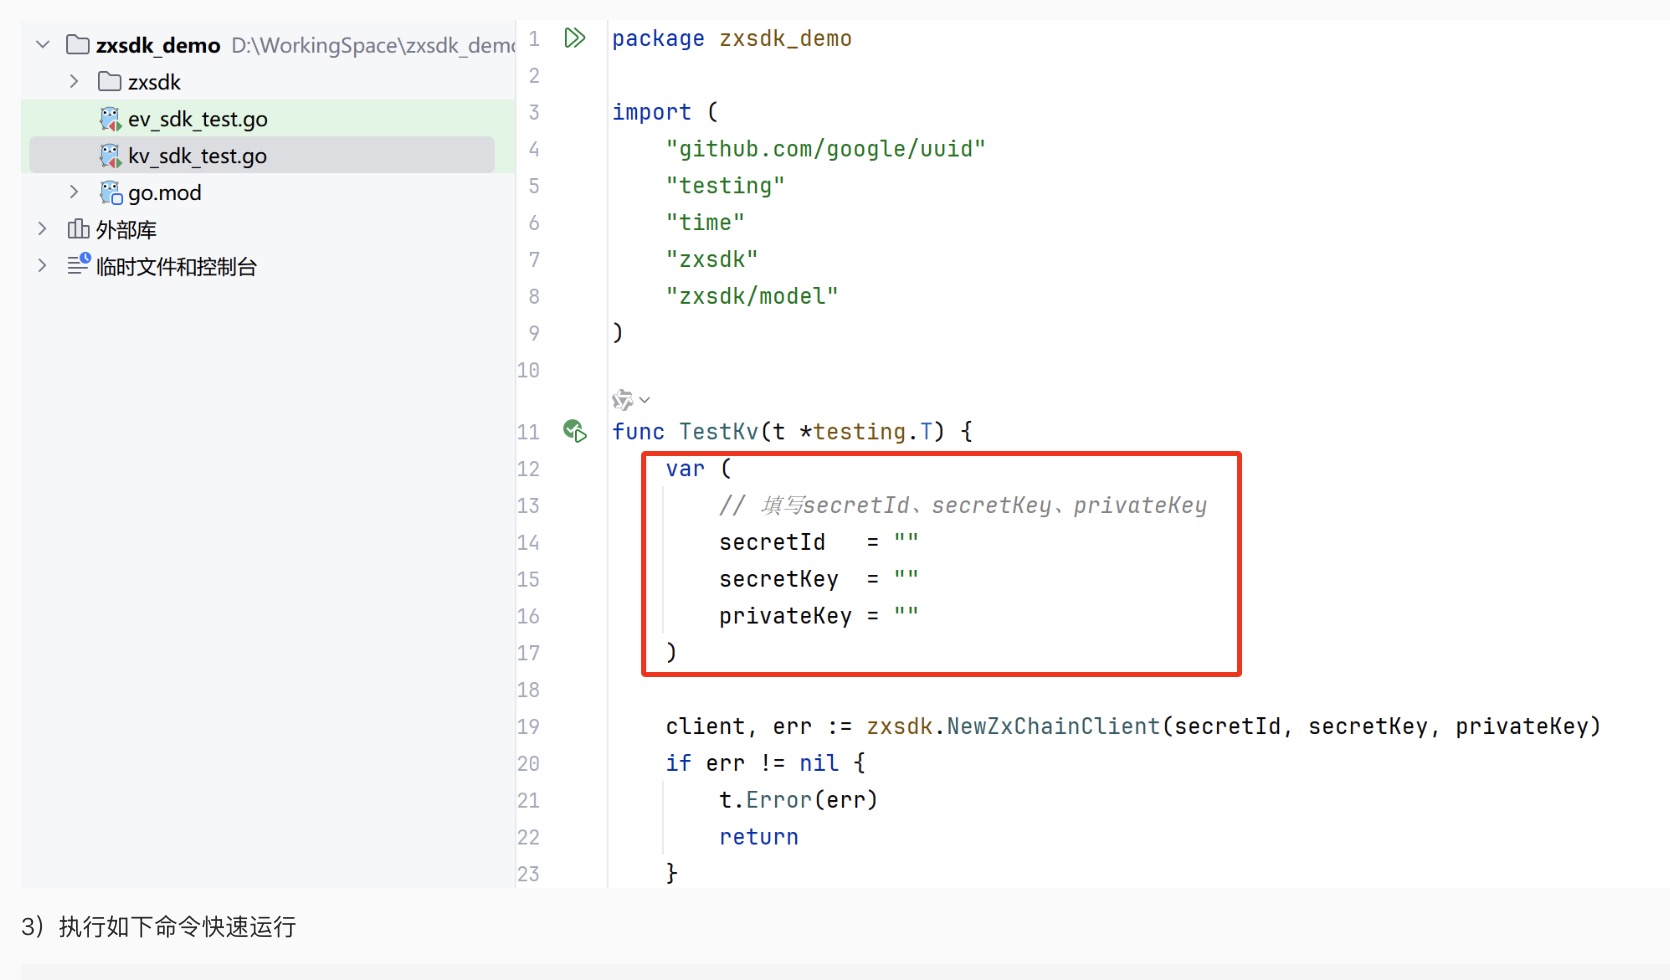Select kv_sdk_test.go in project tree
The width and height of the screenshot is (1670, 980).
click(x=197, y=156)
